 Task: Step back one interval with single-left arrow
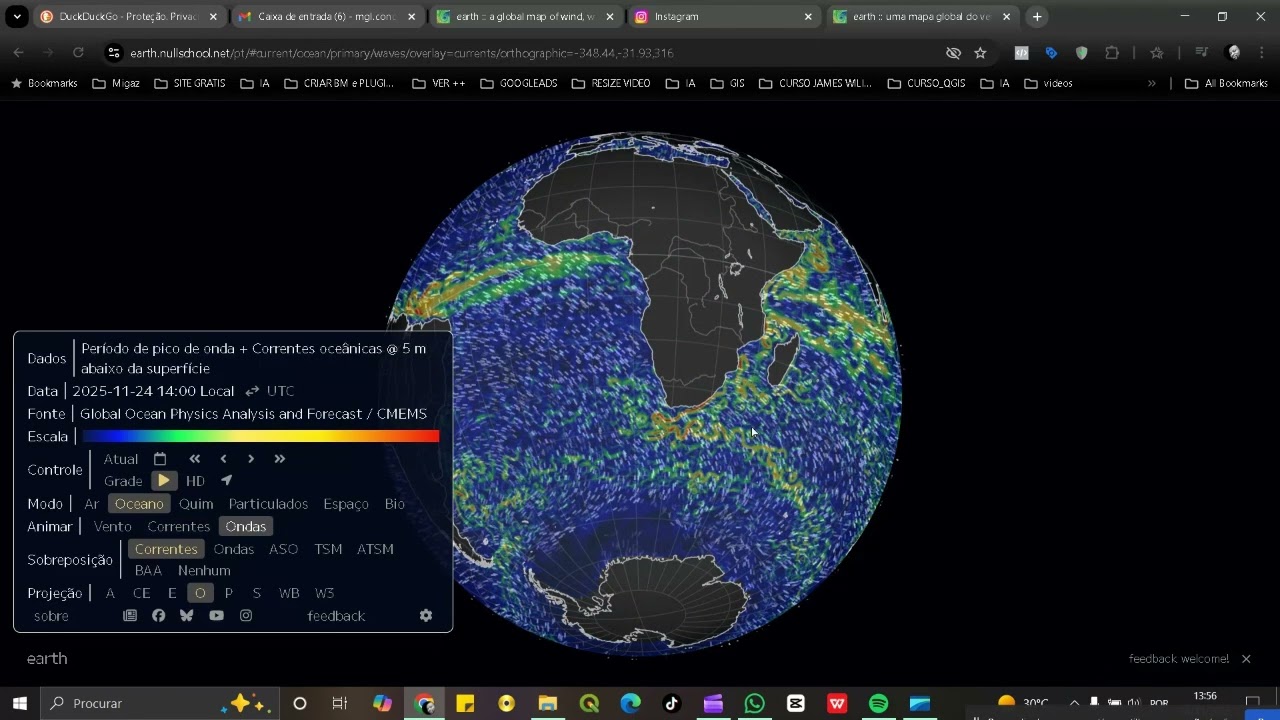[223, 459]
